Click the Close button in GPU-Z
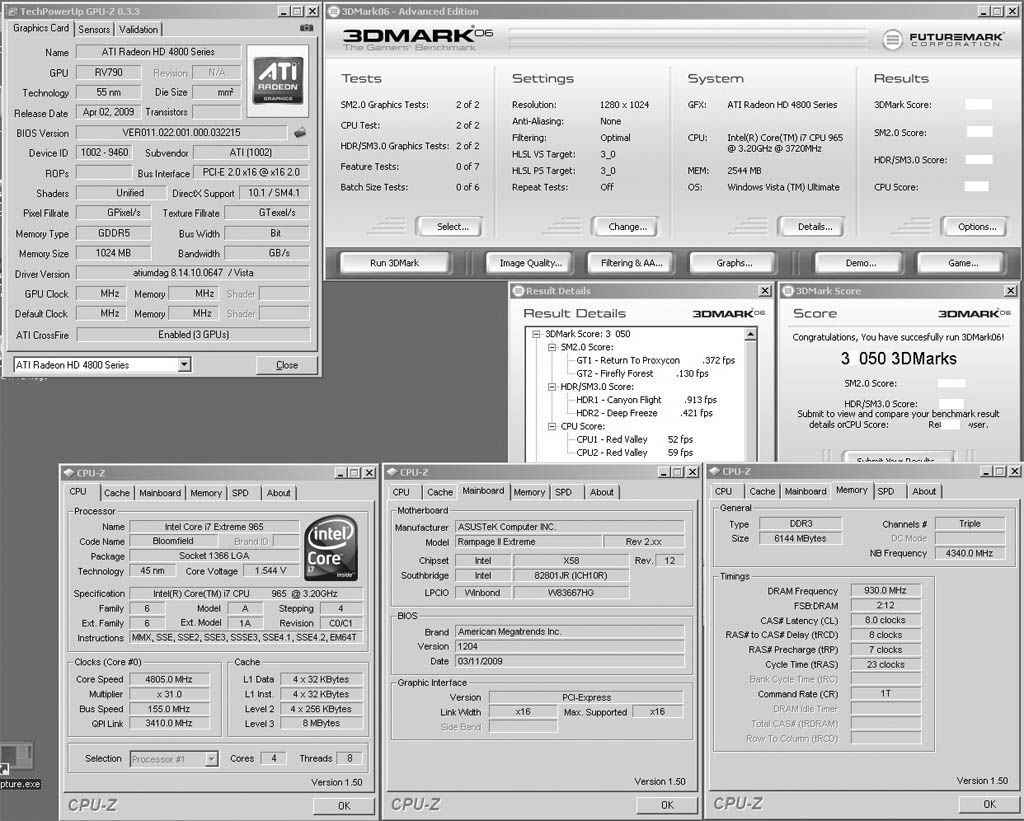Image resolution: width=1024 pixels, height=821 pixels. click(287, 365)
